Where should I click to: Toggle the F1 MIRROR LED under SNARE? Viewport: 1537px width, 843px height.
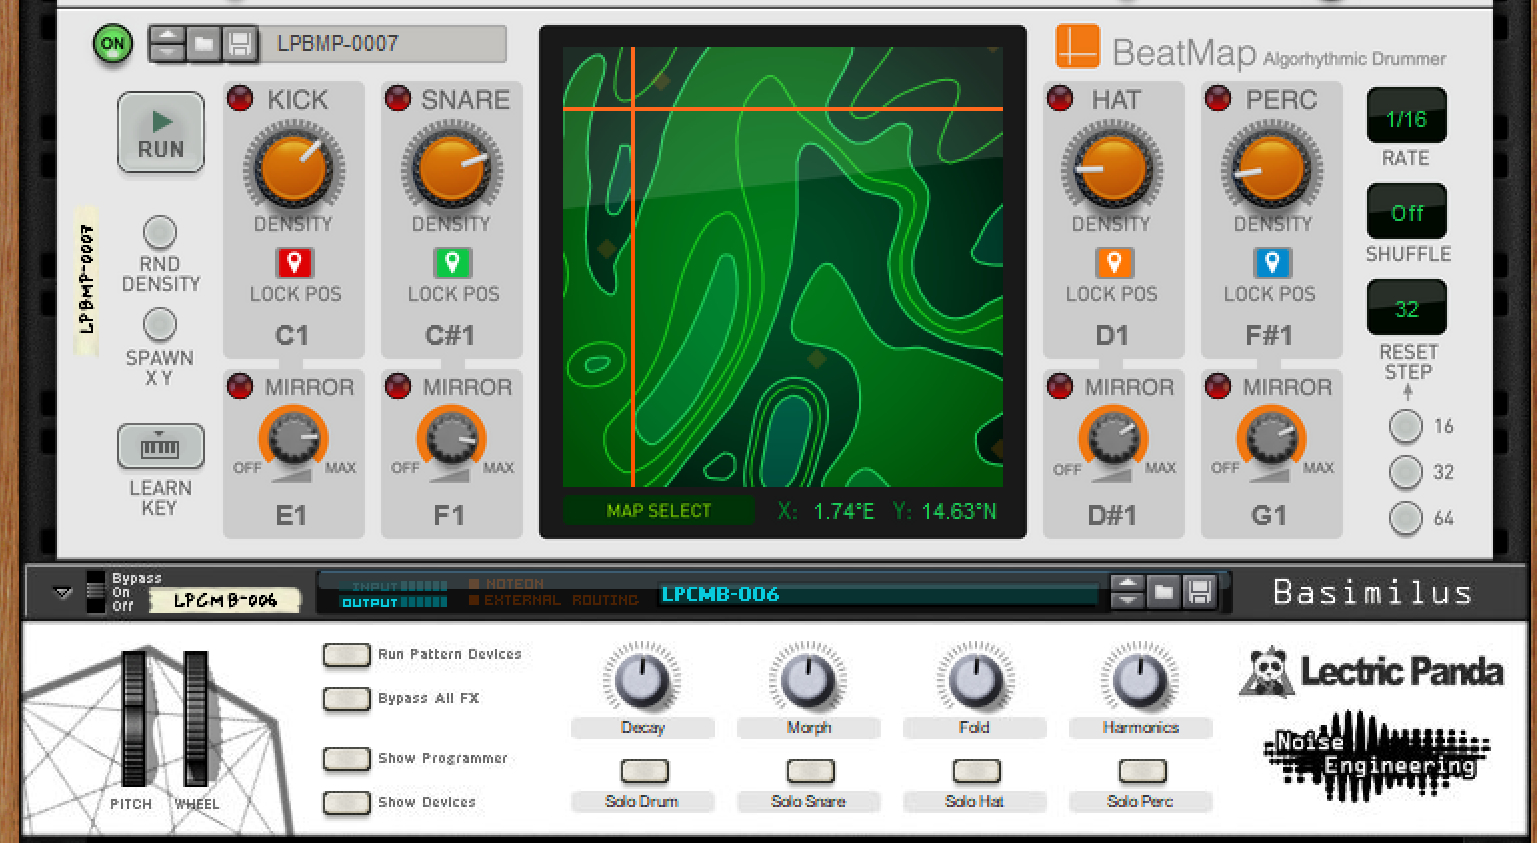click(398, 386)
